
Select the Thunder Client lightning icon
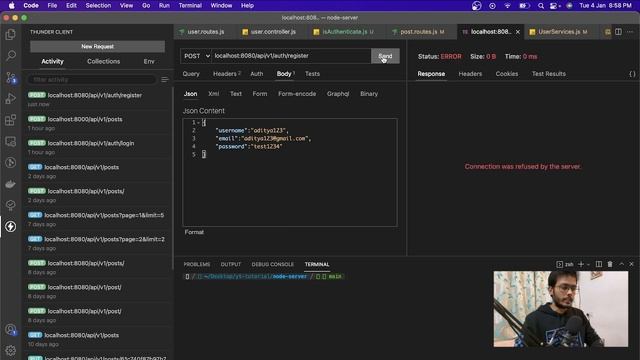(x=11, y=227)
